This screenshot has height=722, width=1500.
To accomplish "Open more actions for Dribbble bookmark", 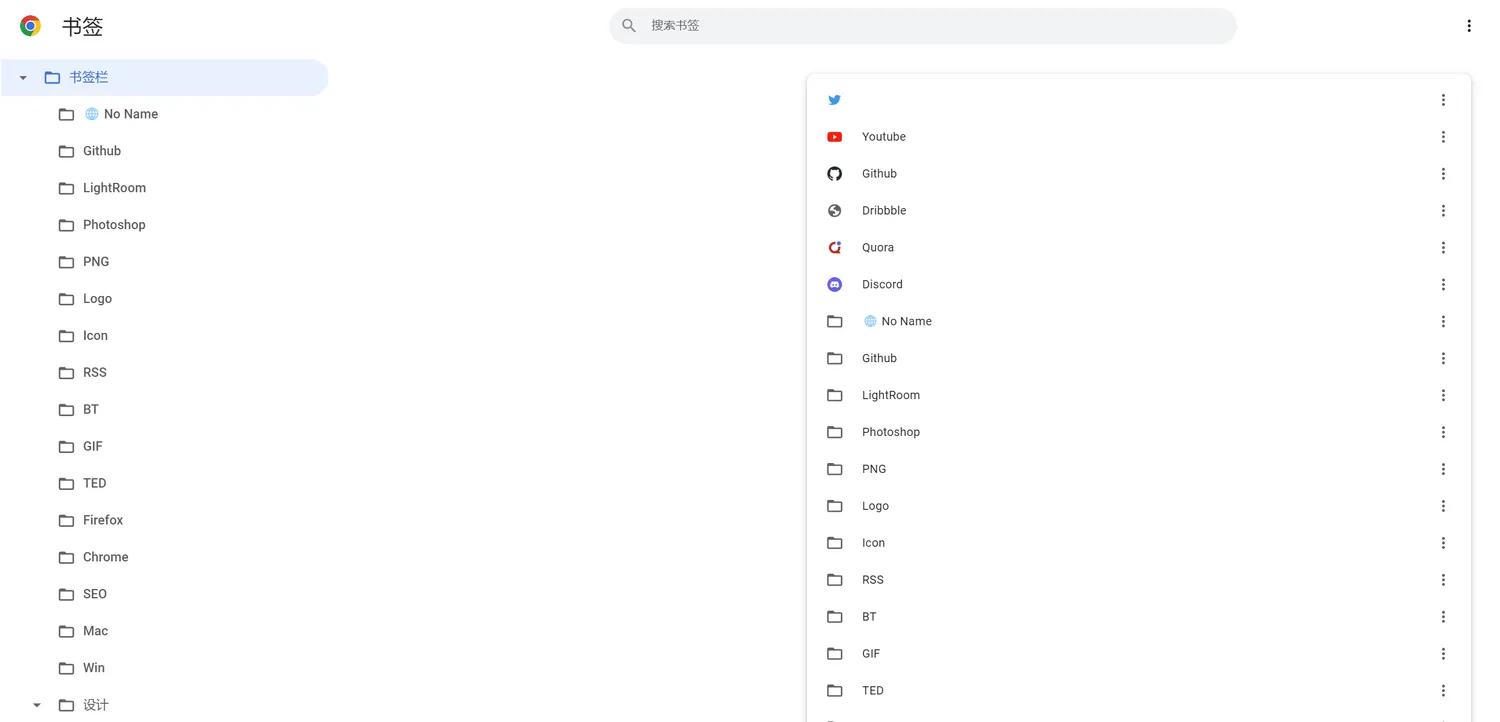I will (x=1443, y=211).
